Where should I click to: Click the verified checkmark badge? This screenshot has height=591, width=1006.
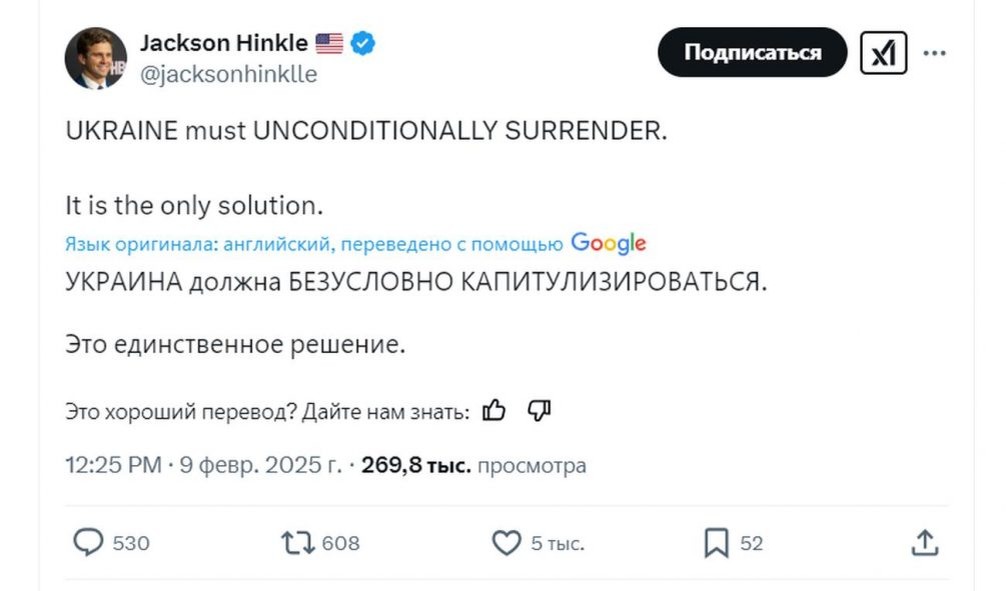coord(362,42)
